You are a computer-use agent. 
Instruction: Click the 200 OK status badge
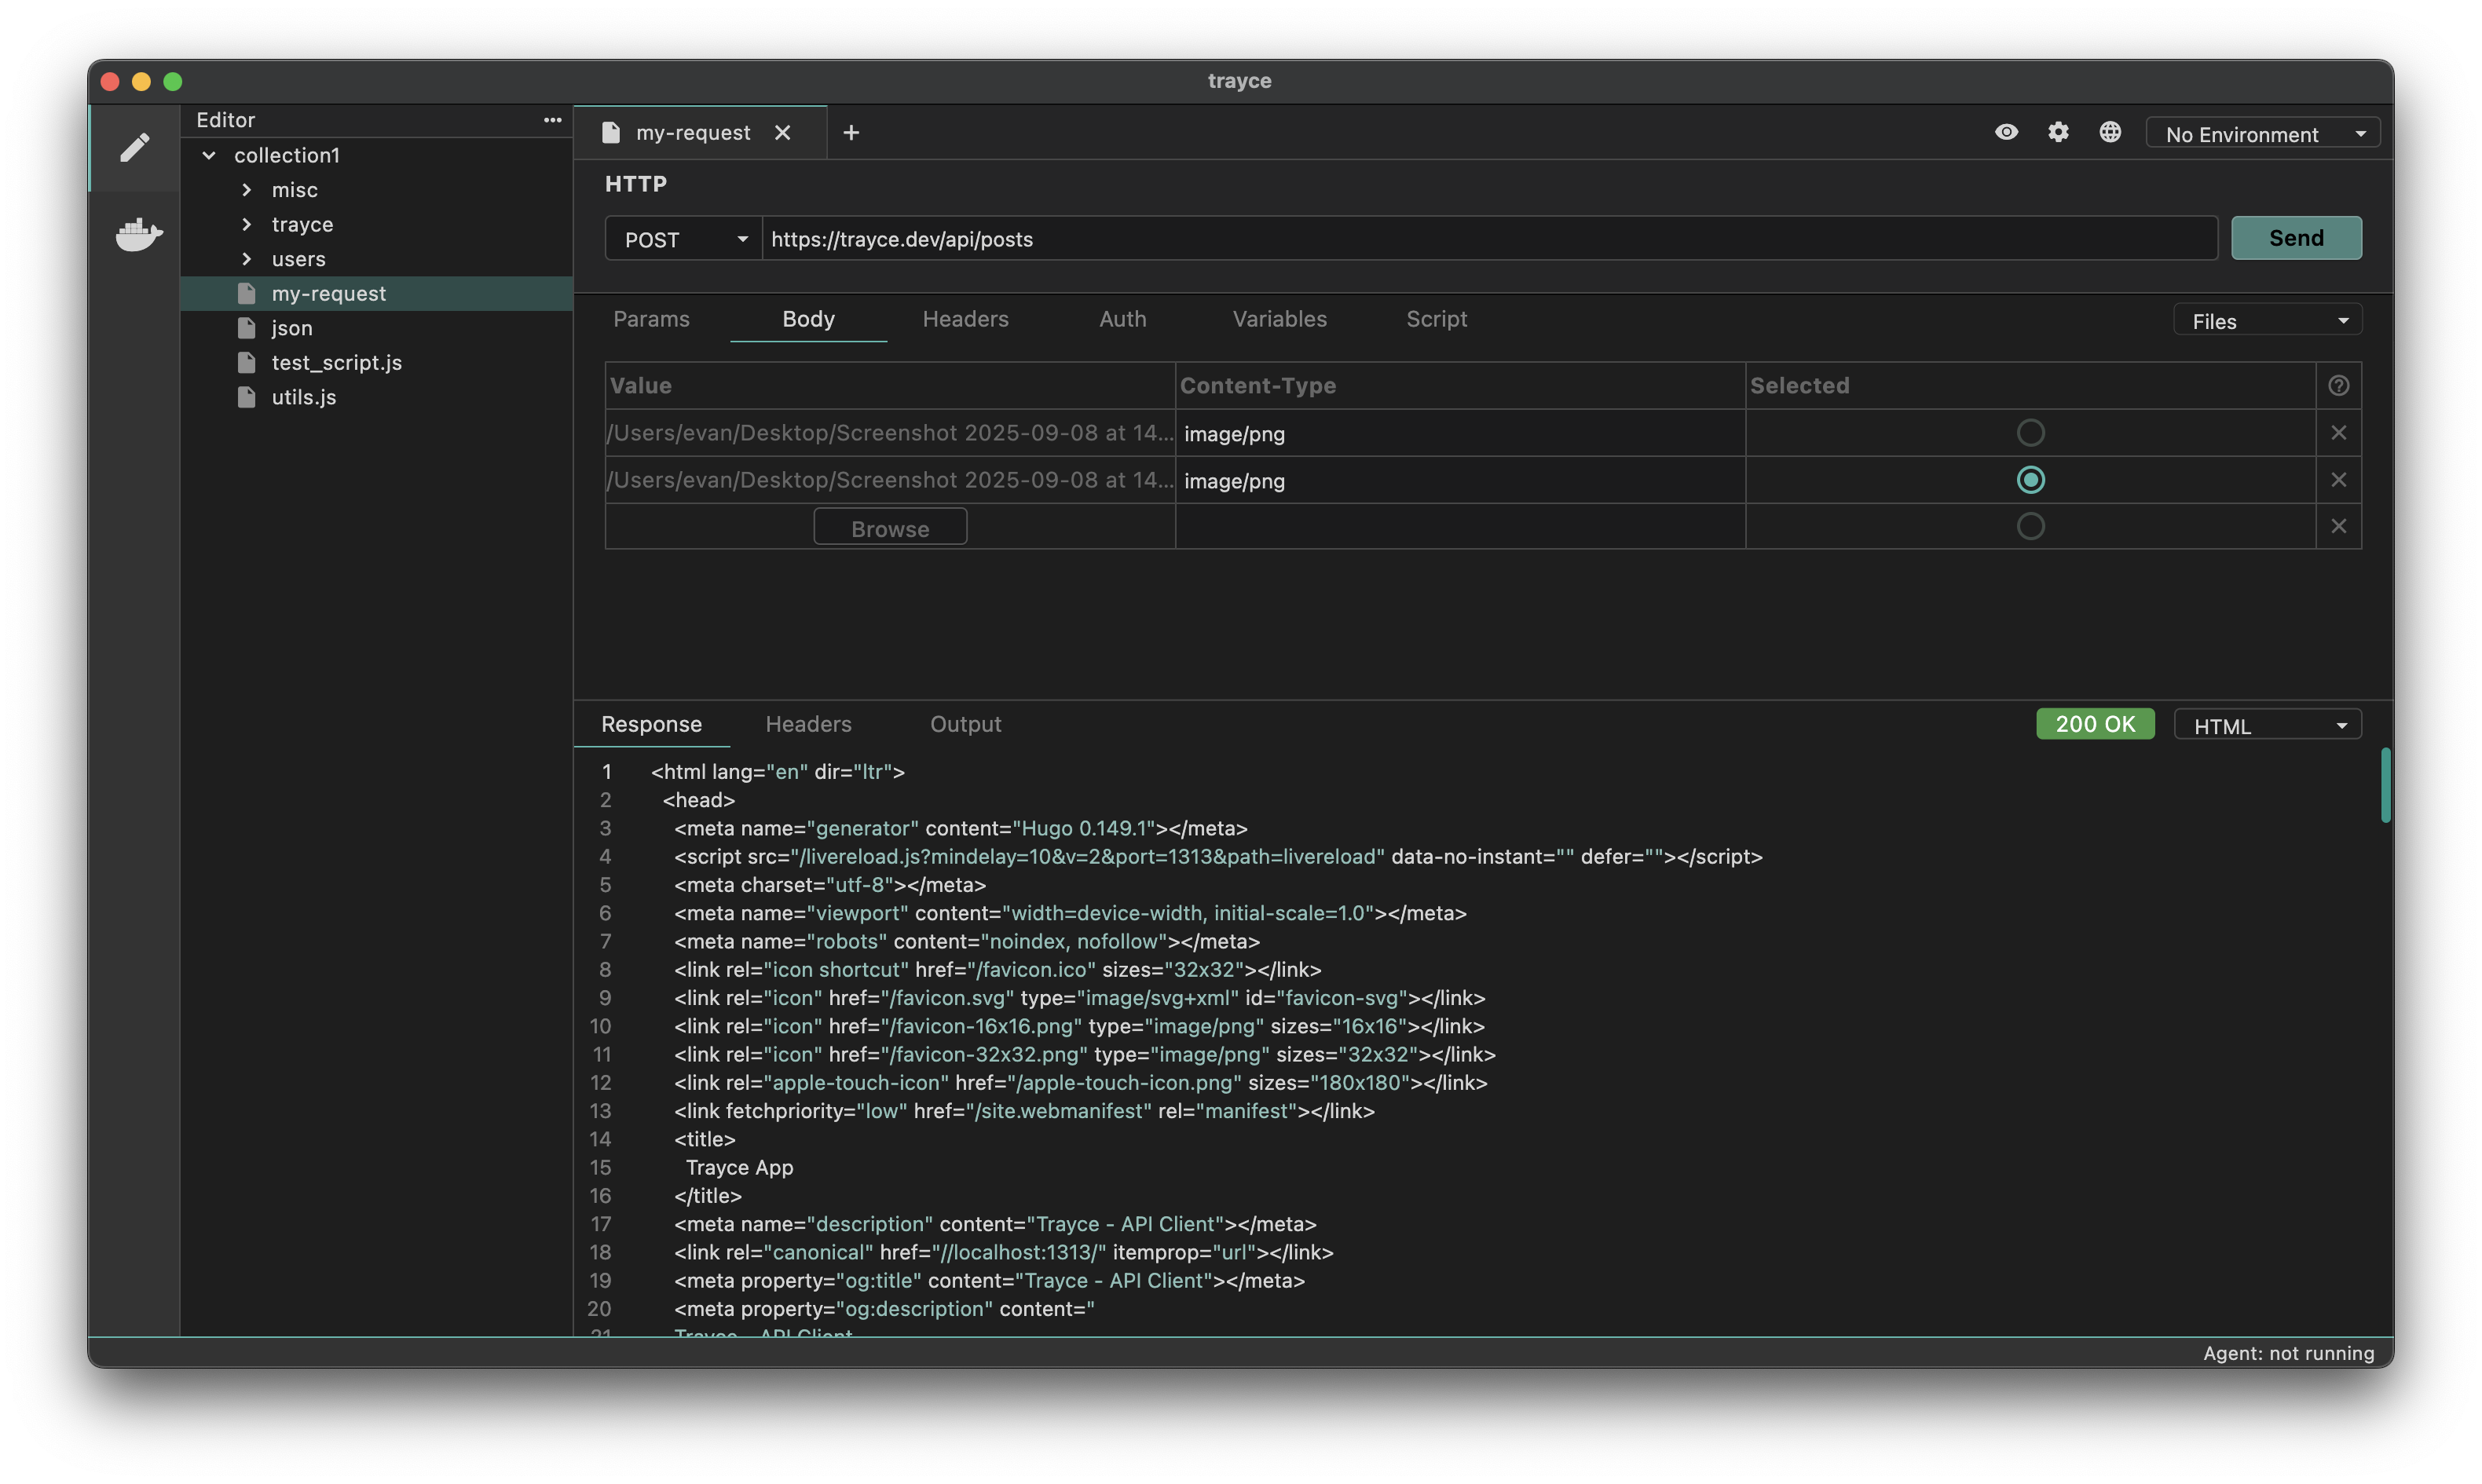pos(2095,724)
